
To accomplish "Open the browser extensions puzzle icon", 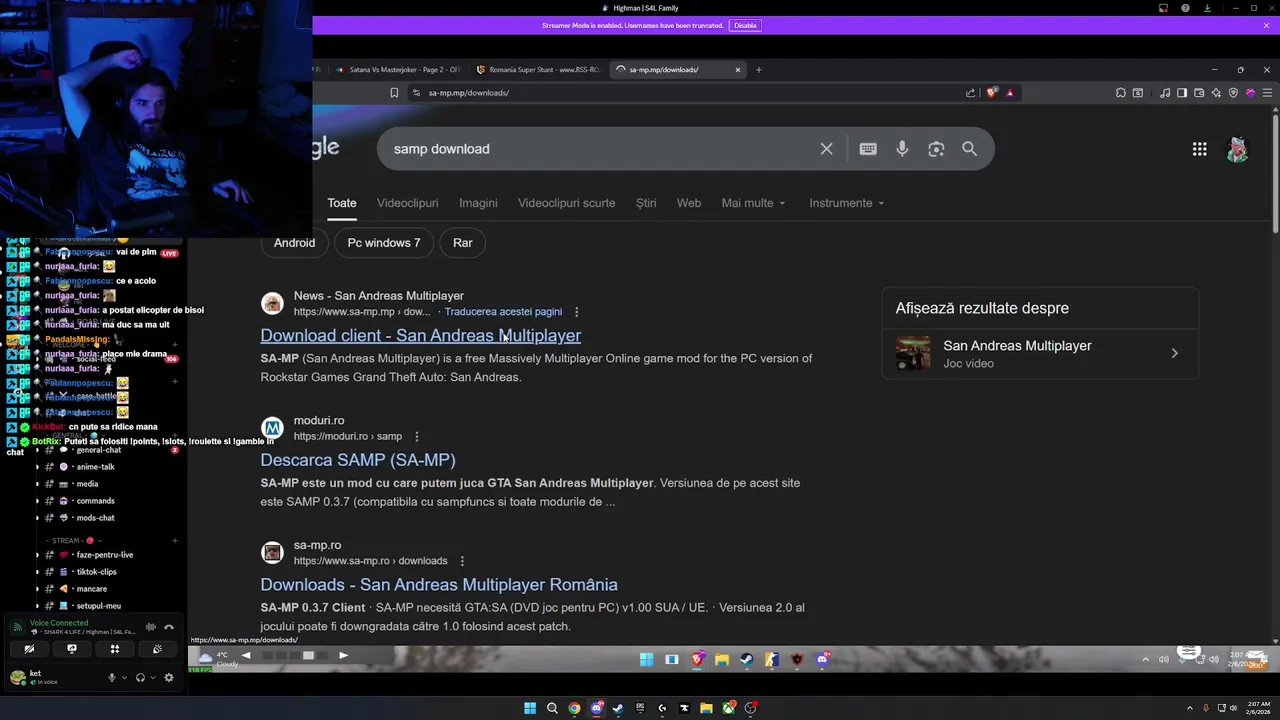I will pyautogui.click(x=1120, y=93).
